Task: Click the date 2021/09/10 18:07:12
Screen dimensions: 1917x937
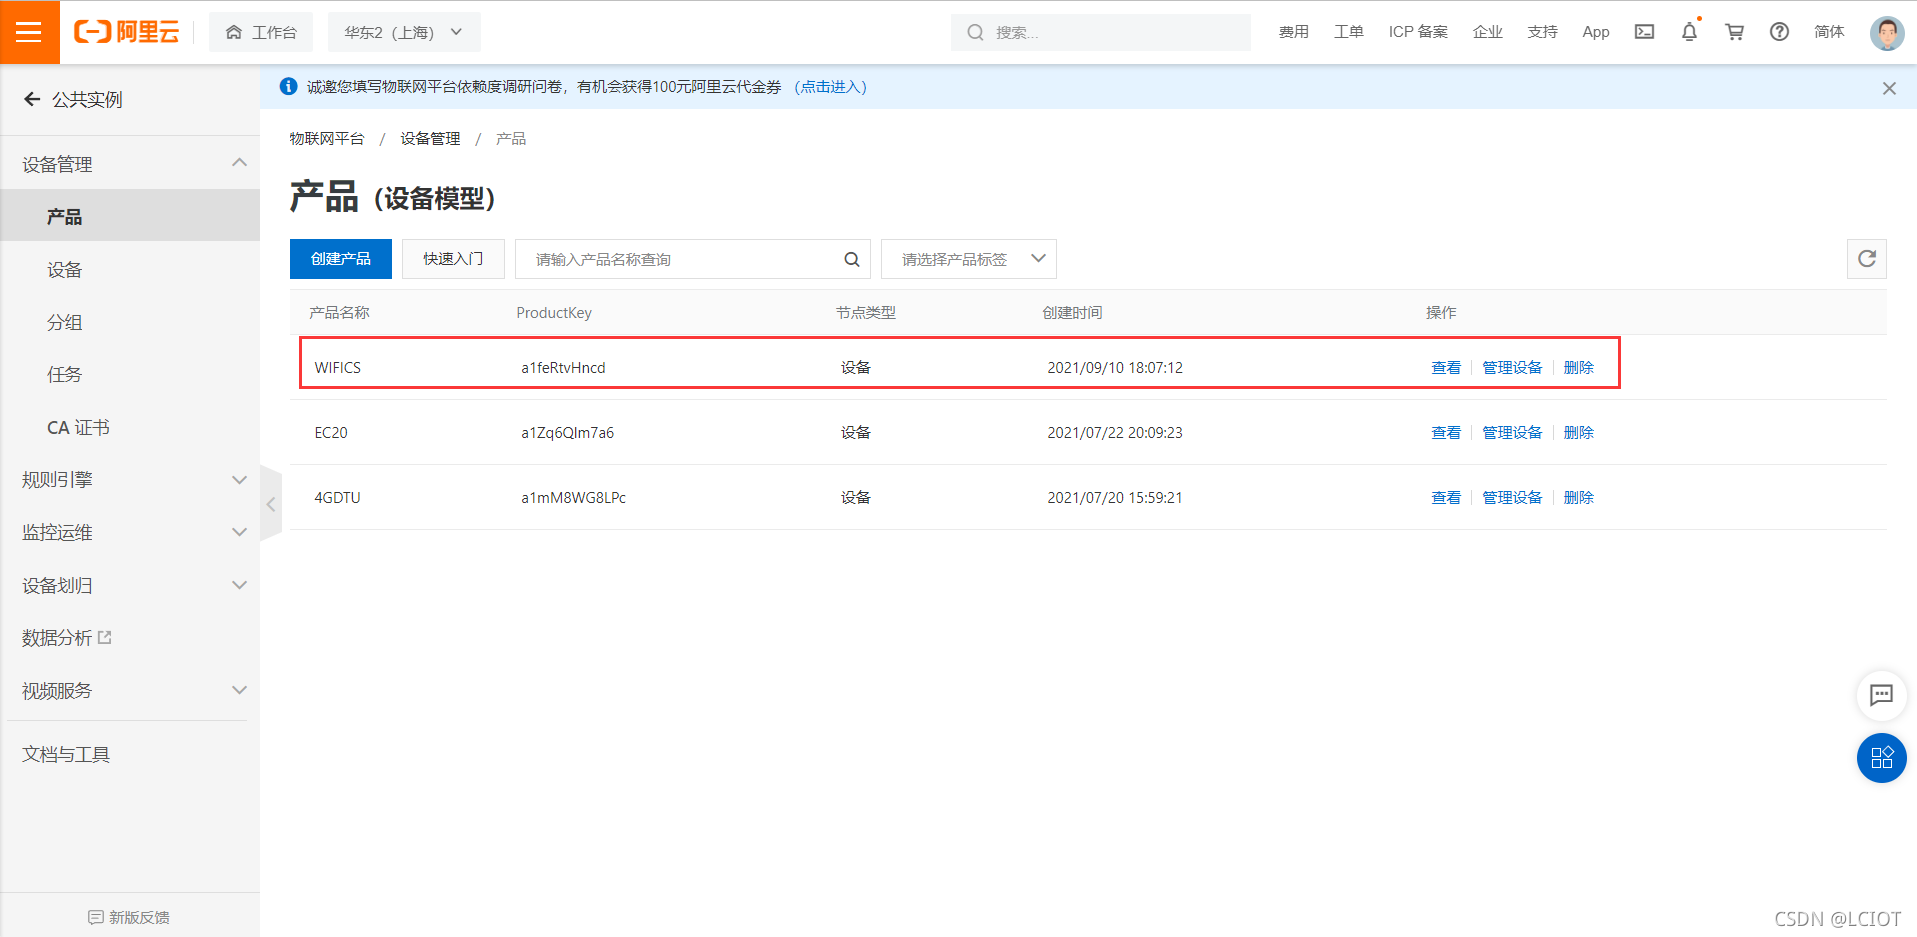Action: pos(1115,367)
